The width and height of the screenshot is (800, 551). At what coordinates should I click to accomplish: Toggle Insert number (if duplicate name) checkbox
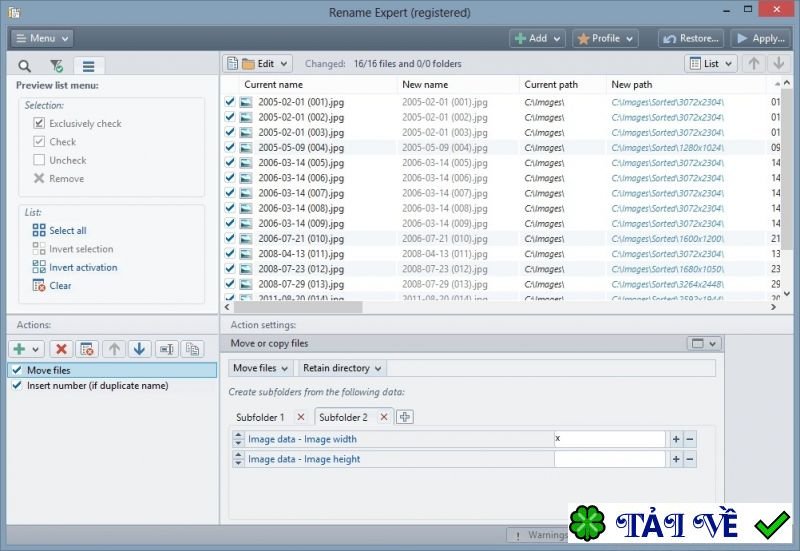[x=16, y=385]
